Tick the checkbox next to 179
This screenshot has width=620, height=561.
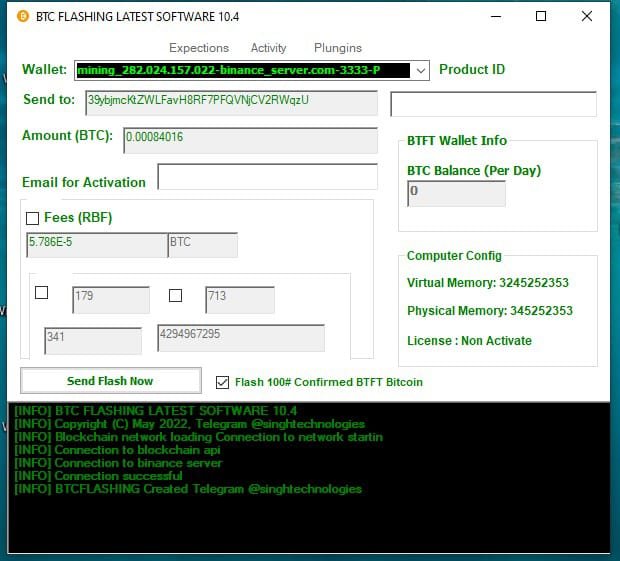42,293
